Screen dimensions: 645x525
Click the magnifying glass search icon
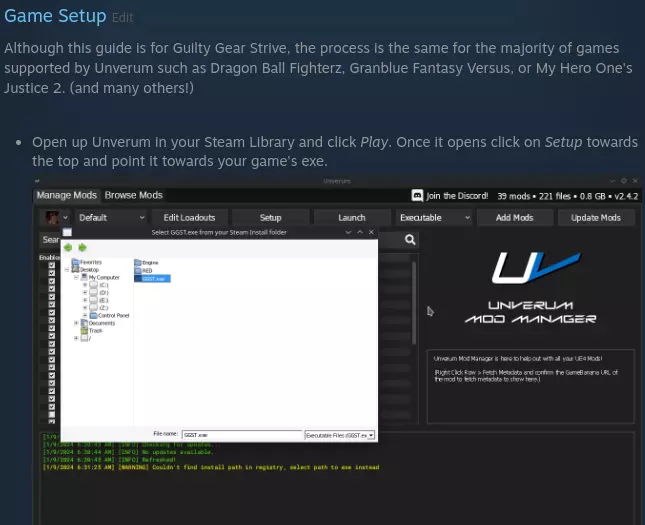point(410,239)
